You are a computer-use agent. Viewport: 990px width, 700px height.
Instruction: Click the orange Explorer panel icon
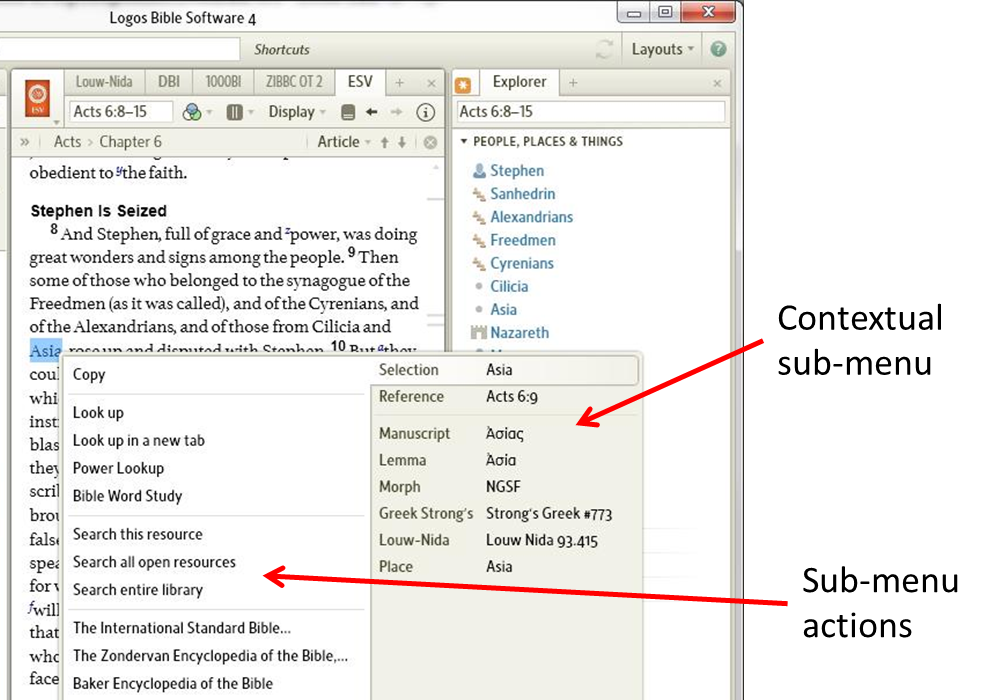tap(463, 84)
